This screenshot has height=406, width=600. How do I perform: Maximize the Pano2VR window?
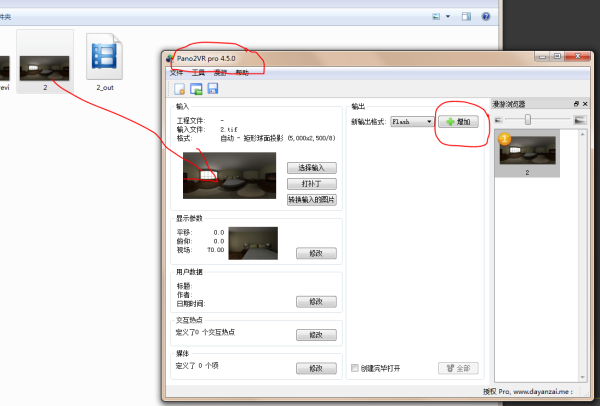[557, 57]
